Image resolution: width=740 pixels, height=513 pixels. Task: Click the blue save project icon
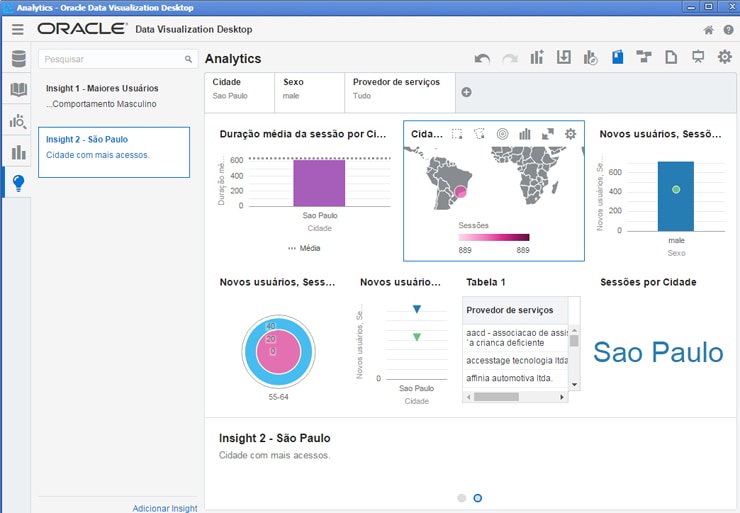click(x=617, y=57)
